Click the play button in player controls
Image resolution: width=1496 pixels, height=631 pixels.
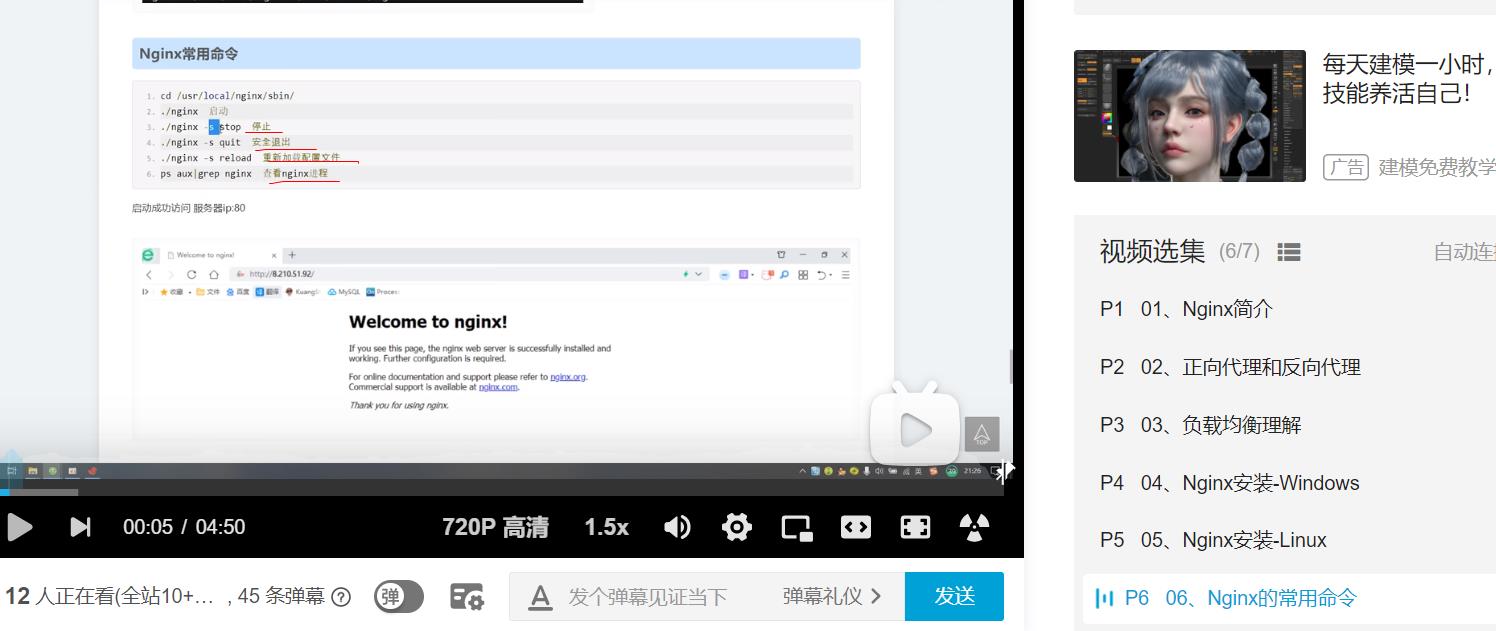tap(19, 527)
